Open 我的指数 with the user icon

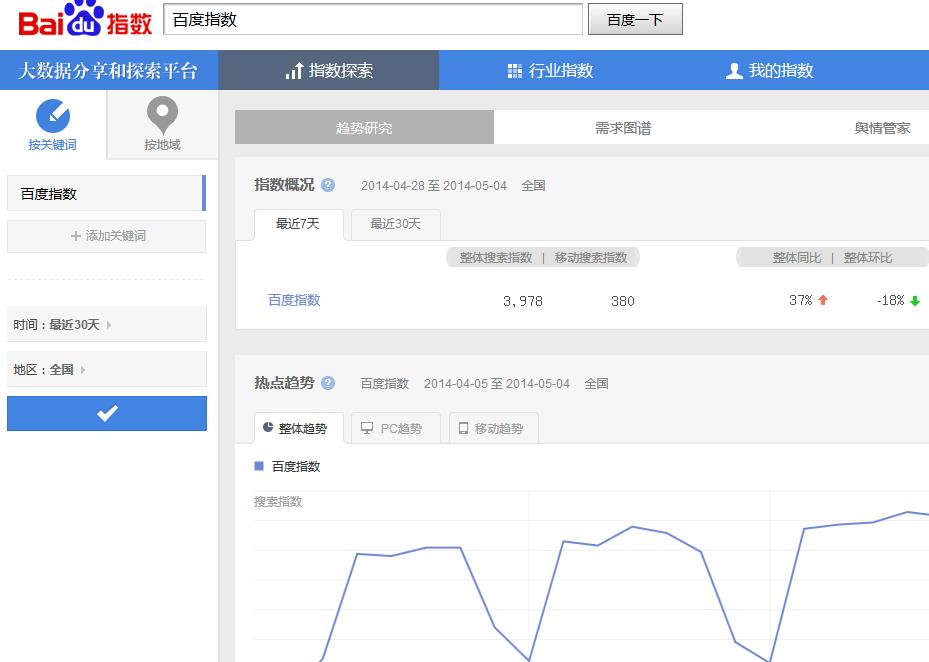pyautogui.click(x=733, y=70)
